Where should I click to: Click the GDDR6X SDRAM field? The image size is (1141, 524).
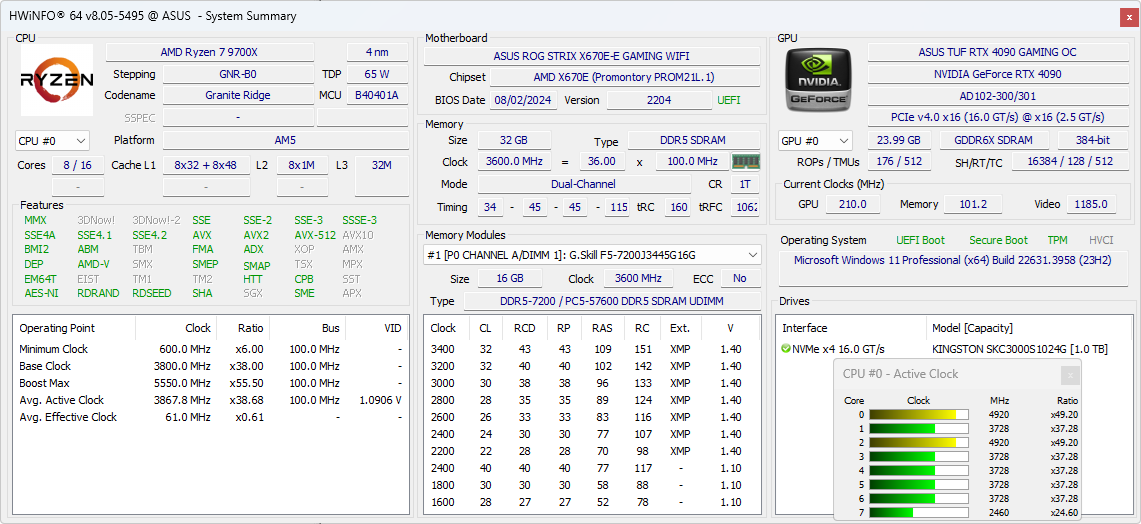click(x=995, y=140)
